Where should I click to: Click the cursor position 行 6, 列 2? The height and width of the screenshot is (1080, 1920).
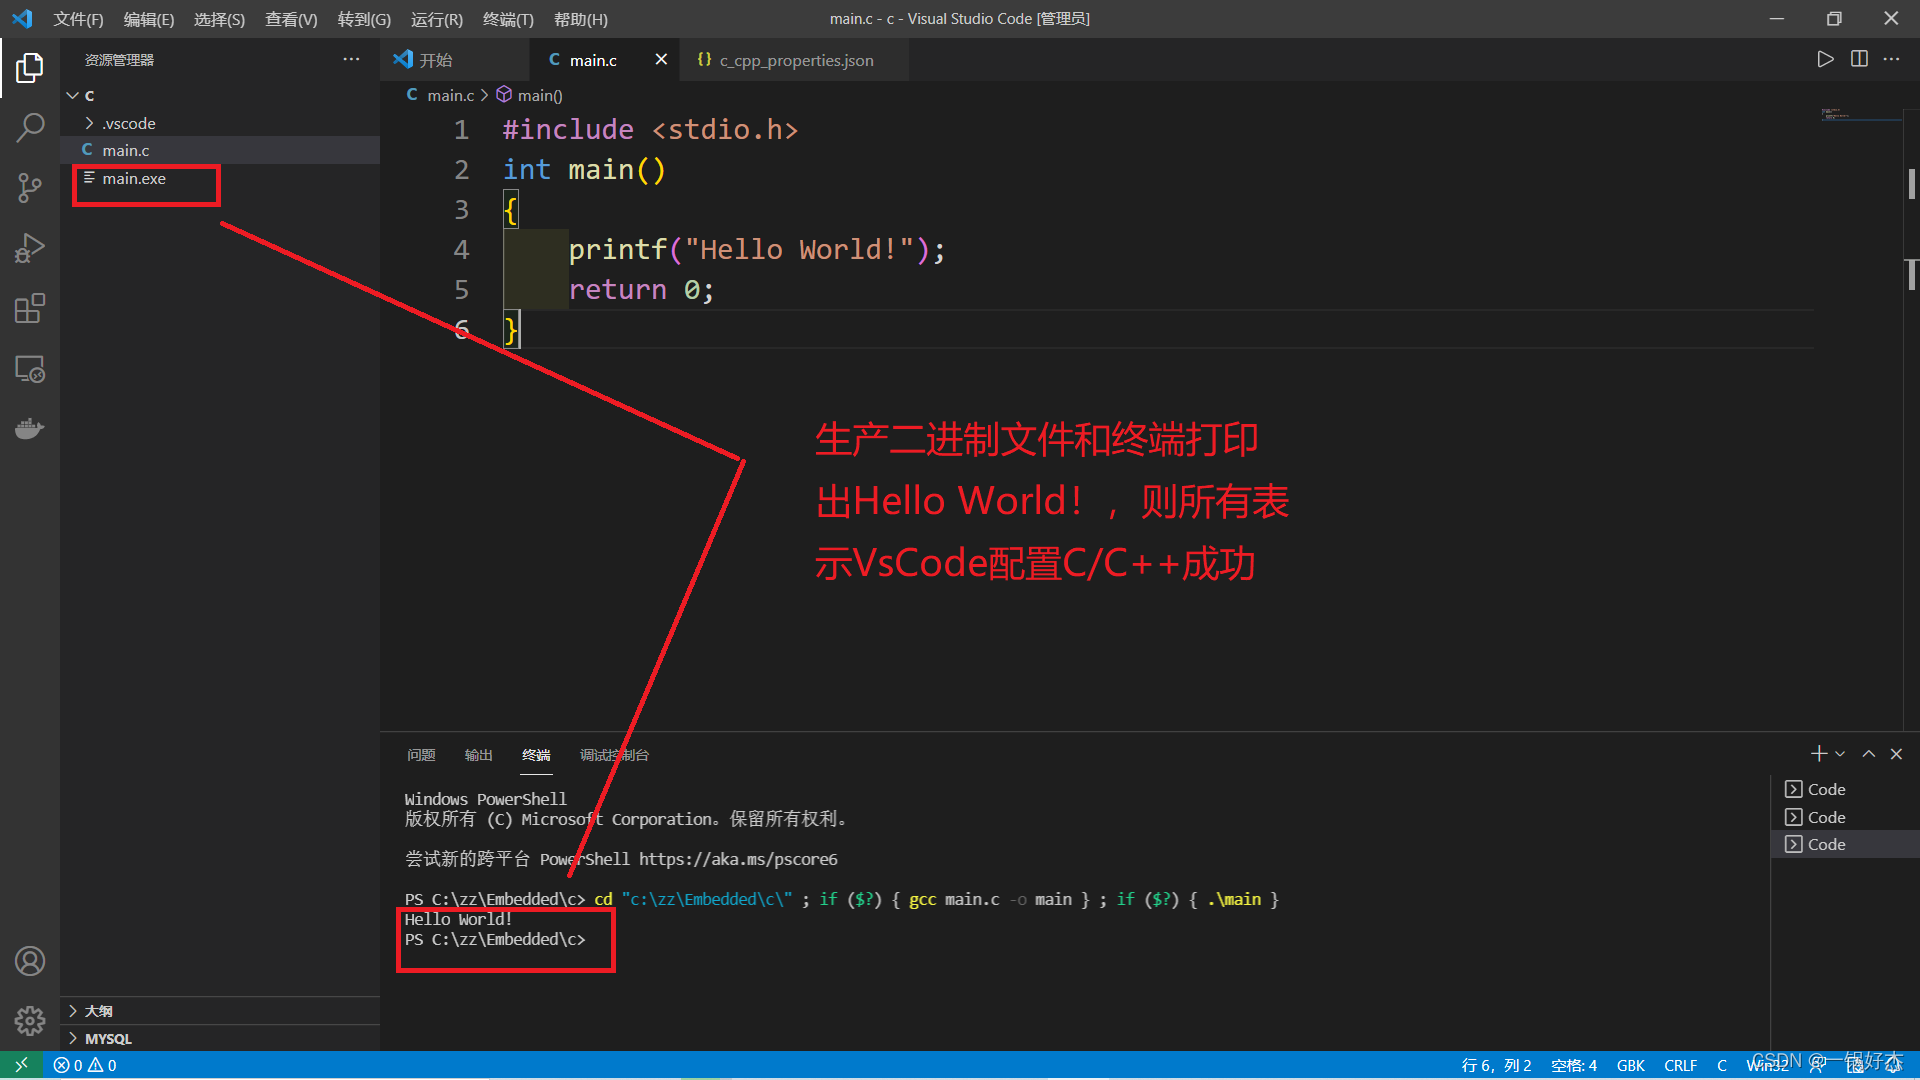1496,1065
